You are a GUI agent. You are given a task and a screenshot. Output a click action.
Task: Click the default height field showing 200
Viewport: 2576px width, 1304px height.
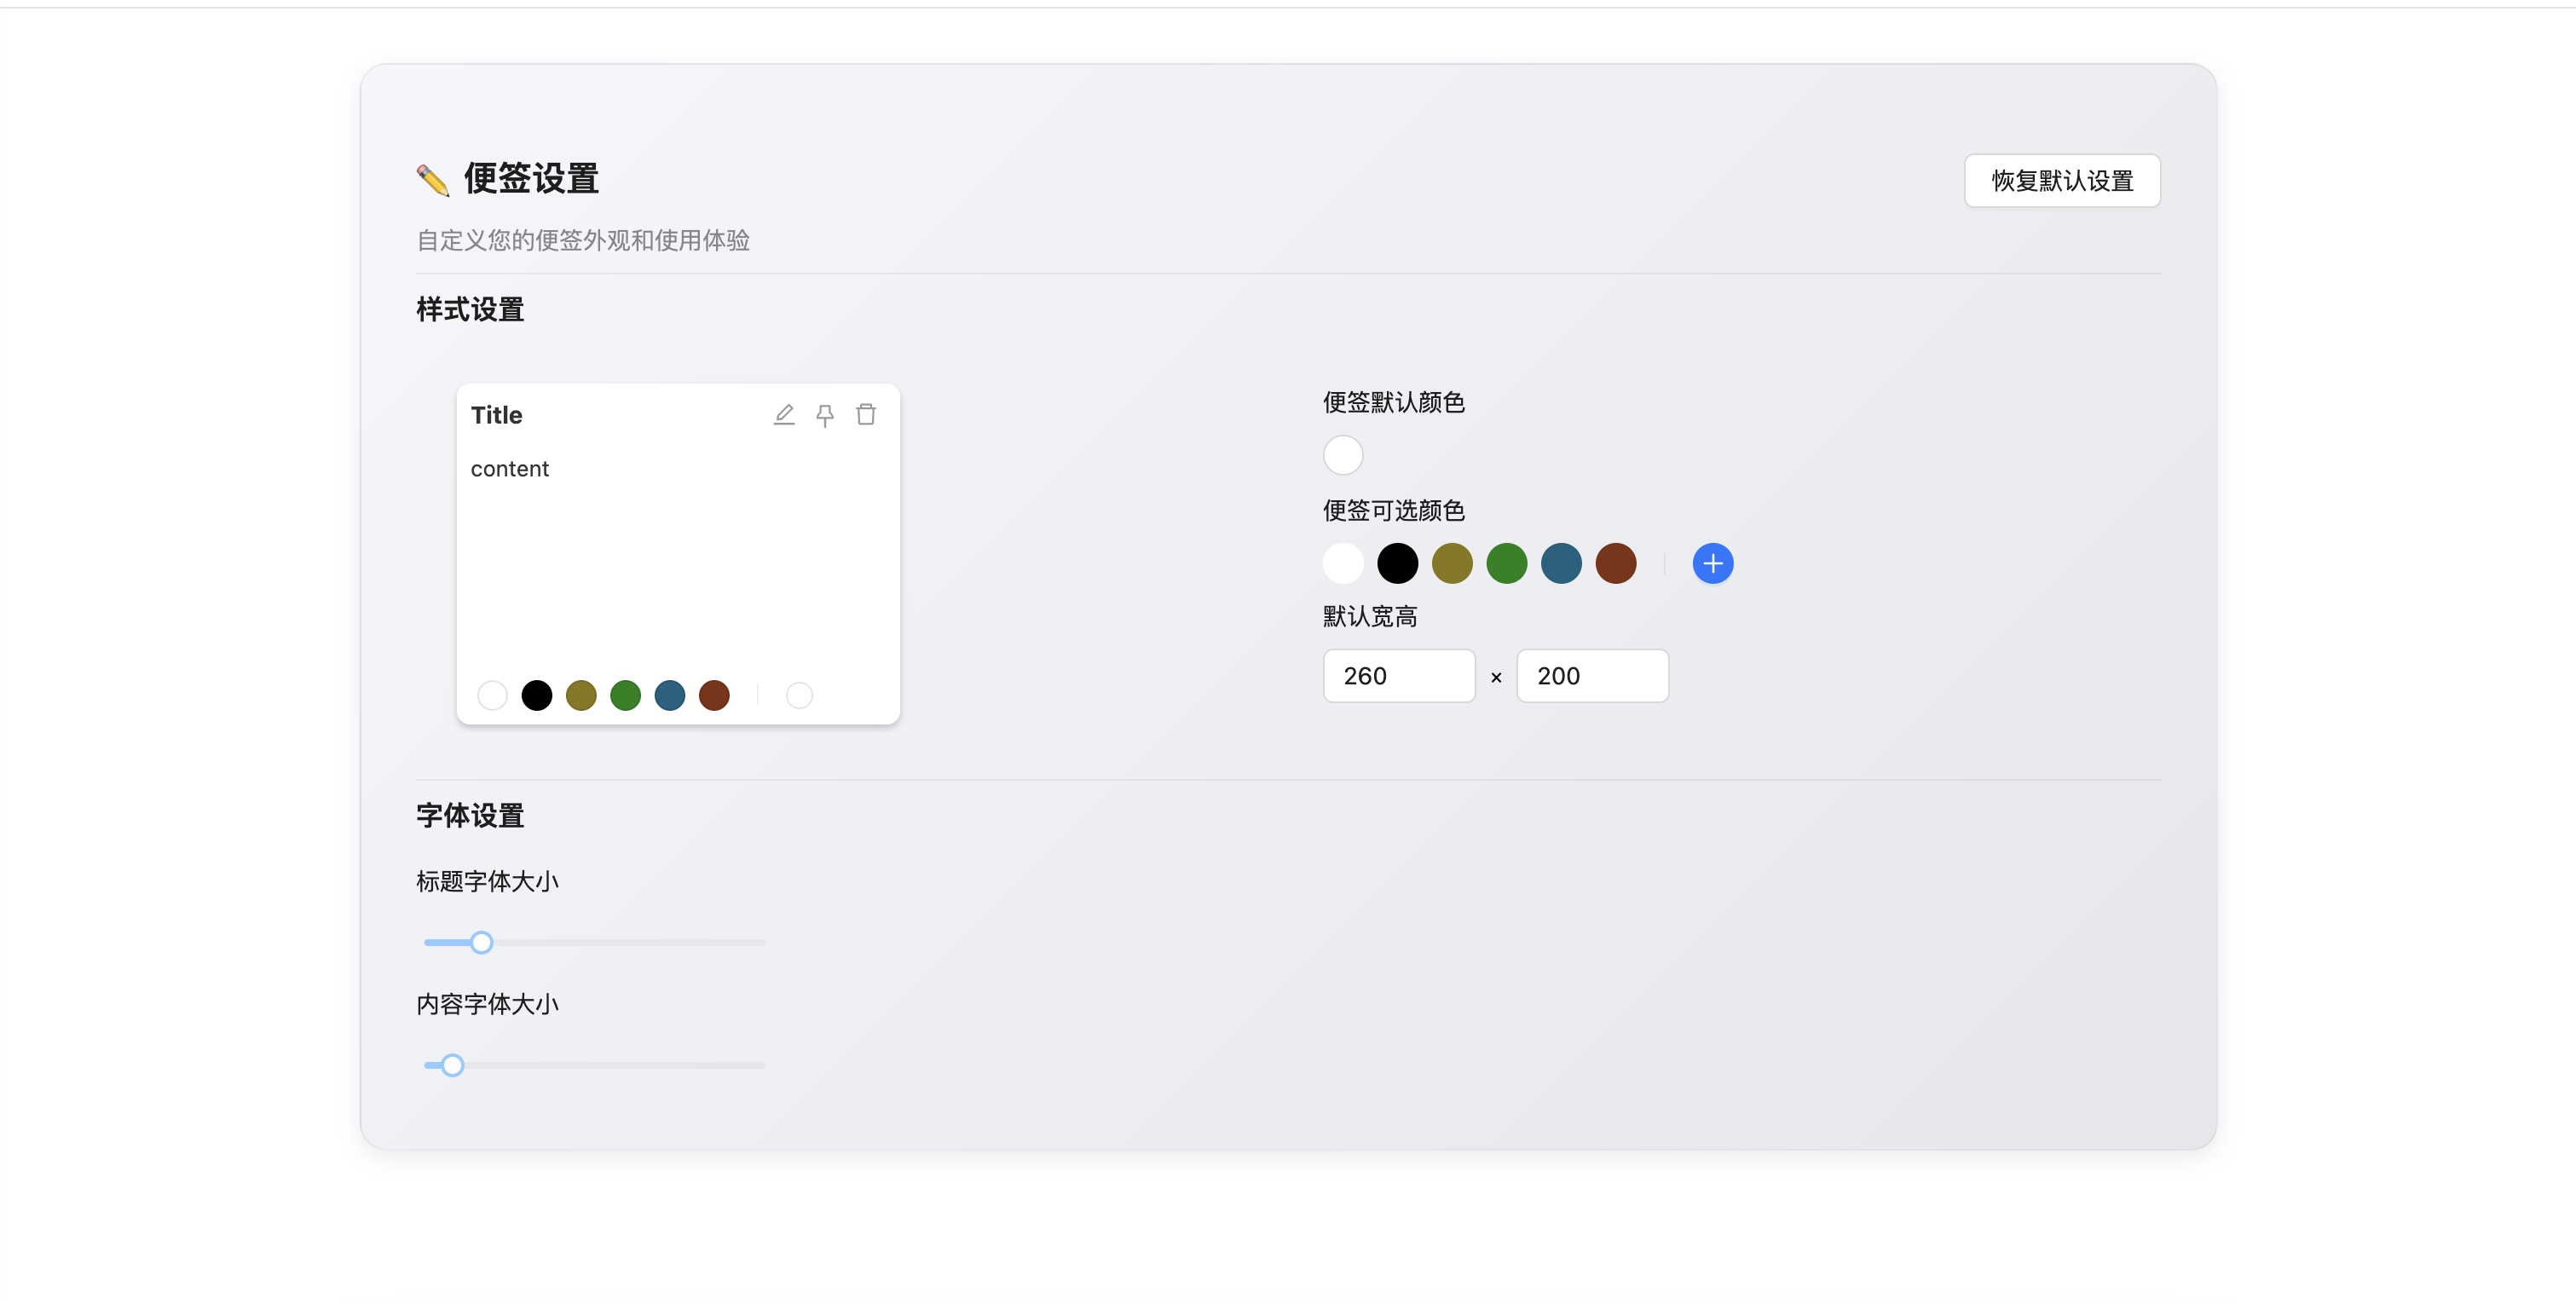point(1591,676)
